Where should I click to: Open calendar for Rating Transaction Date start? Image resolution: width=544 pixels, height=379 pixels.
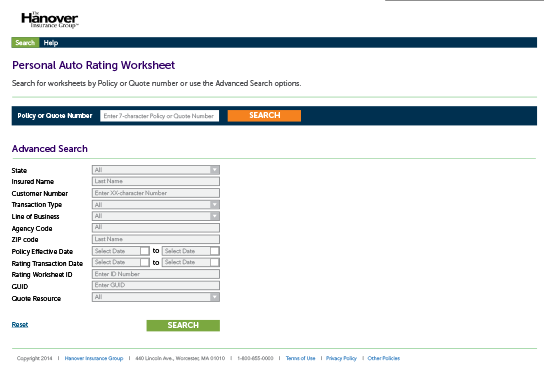point(145,262)
